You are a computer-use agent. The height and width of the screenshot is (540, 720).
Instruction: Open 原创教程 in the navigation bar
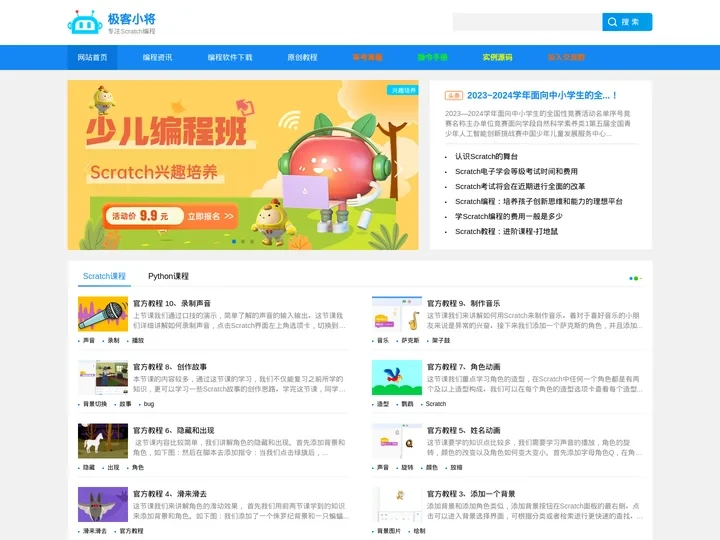[x=303, y=57]
